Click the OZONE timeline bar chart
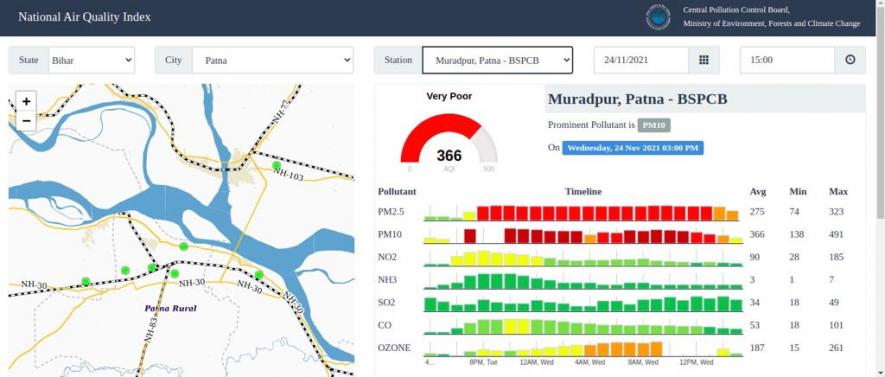Screen dimensions: 885x377 tap(583, 348)
